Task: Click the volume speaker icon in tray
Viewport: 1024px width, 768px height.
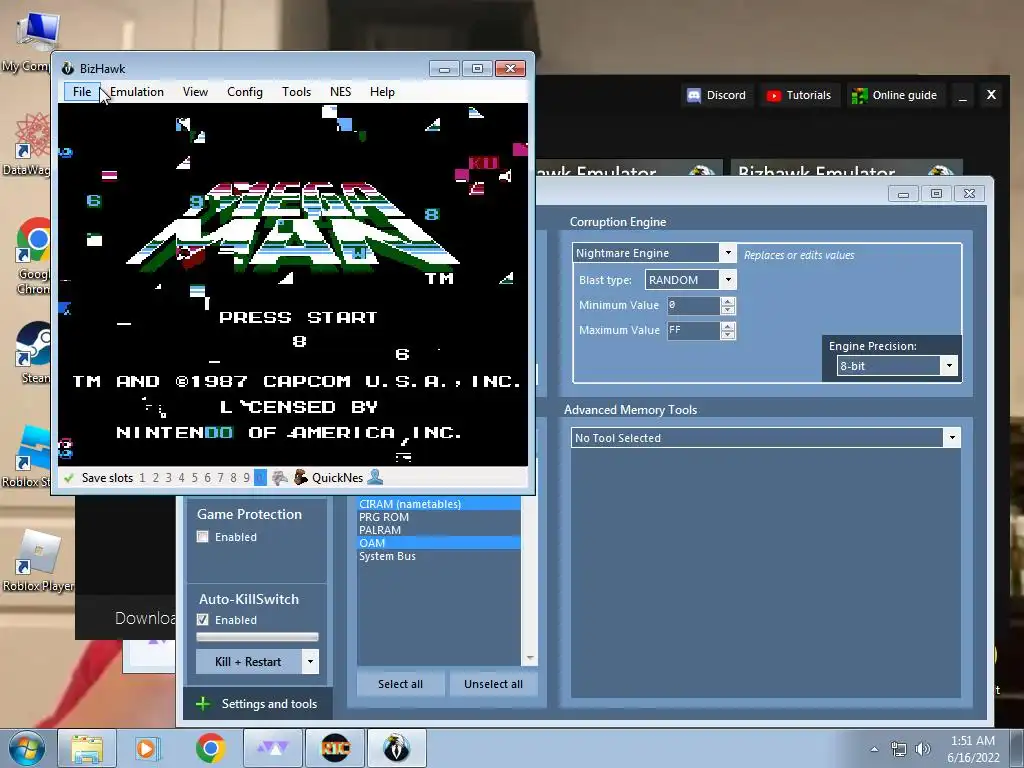Action: point(923,750)
